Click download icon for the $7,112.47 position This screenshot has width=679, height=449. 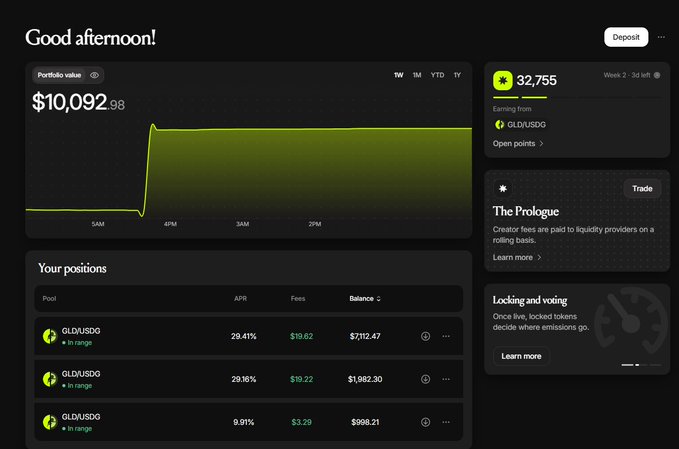(x=426, y=336)
